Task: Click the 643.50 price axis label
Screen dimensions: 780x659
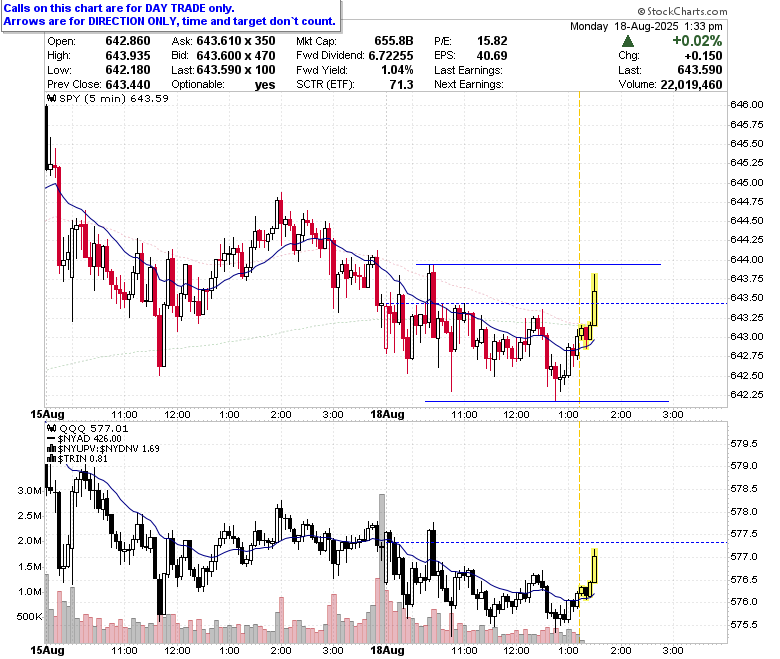Action: (747, 297)
